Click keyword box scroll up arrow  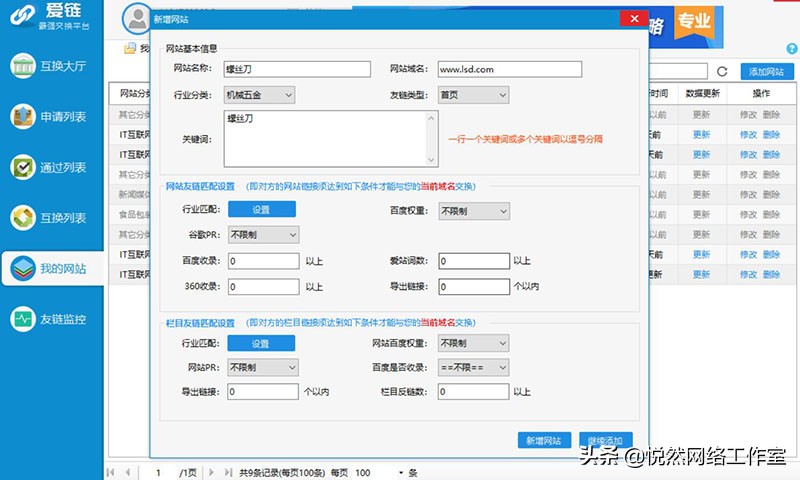coord(431,118)
